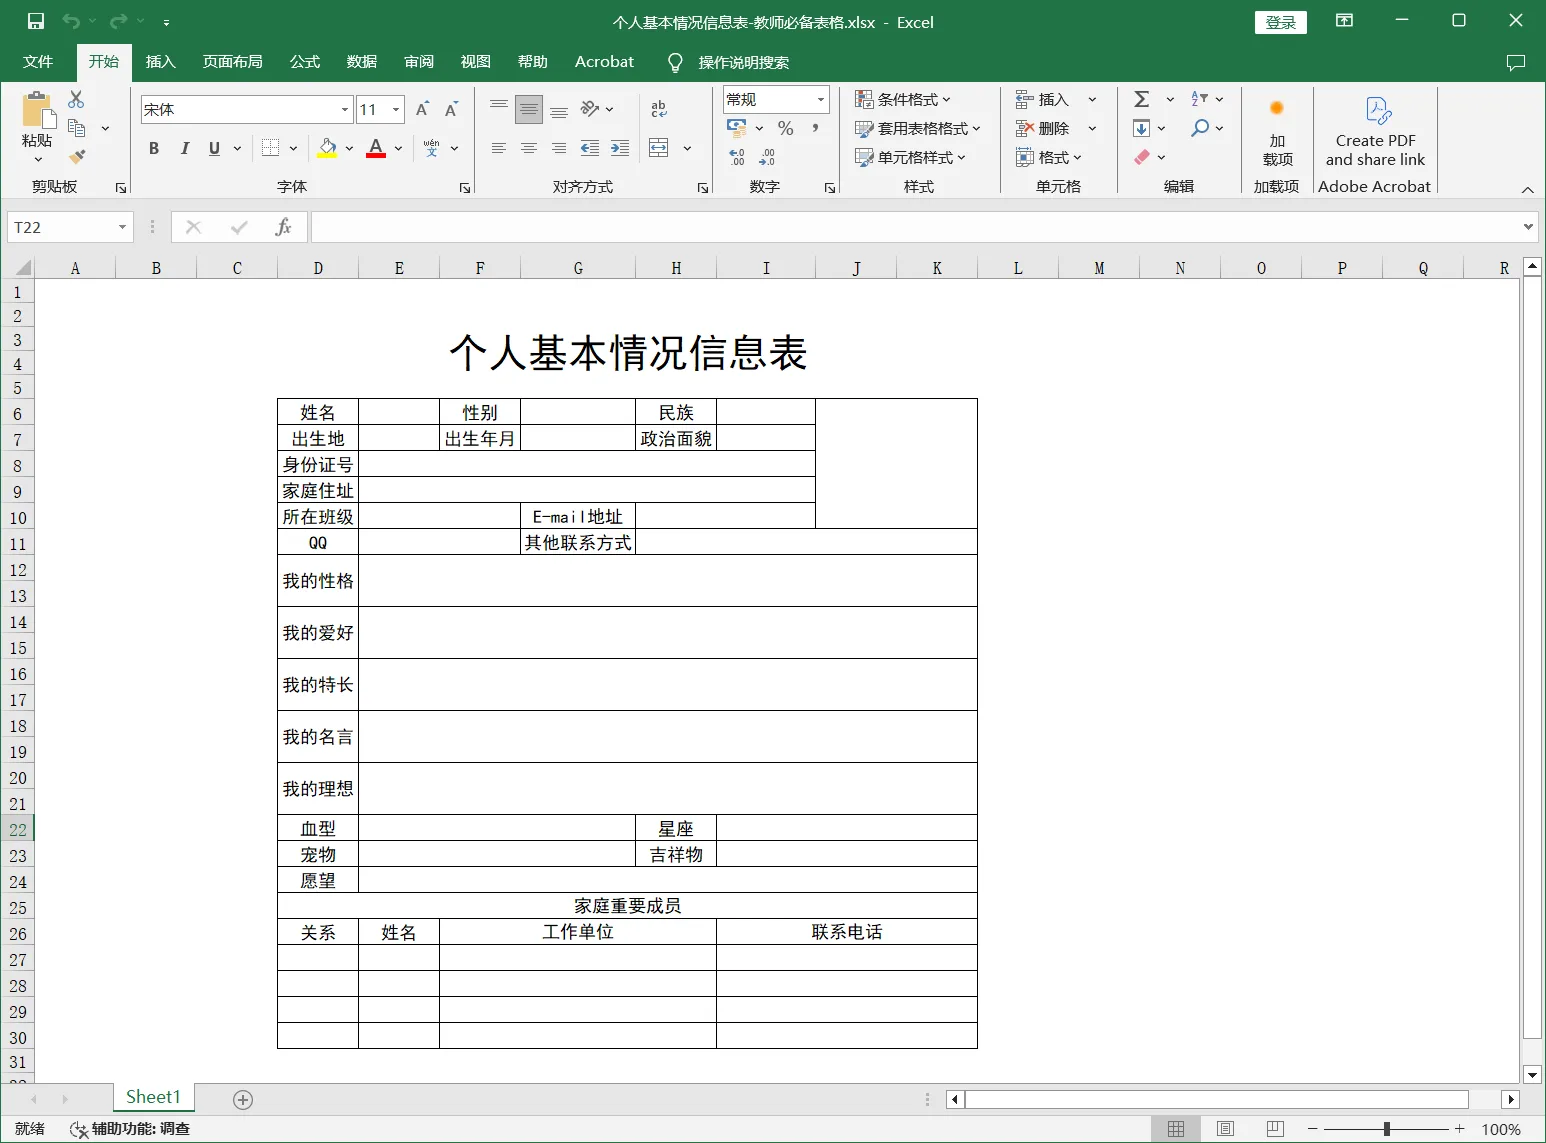
Task: Switch to the Acrobat tab
Action: 604,62
